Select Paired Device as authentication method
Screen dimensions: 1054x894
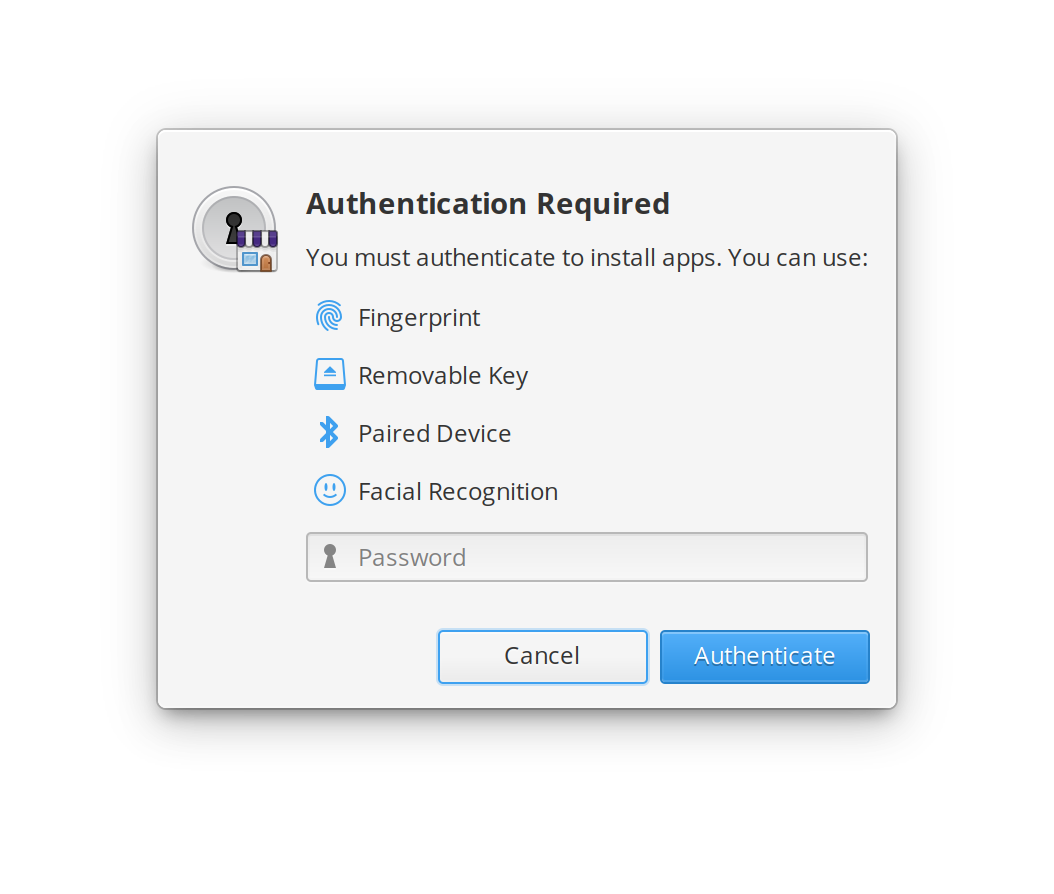coord(434,433)
